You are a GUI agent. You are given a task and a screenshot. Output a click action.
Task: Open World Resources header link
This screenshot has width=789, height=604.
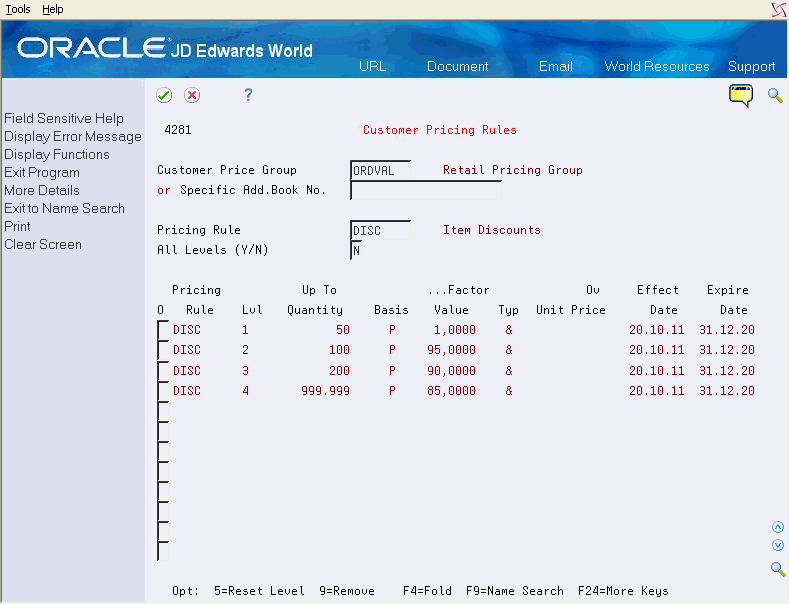click(x=657, y=66)
